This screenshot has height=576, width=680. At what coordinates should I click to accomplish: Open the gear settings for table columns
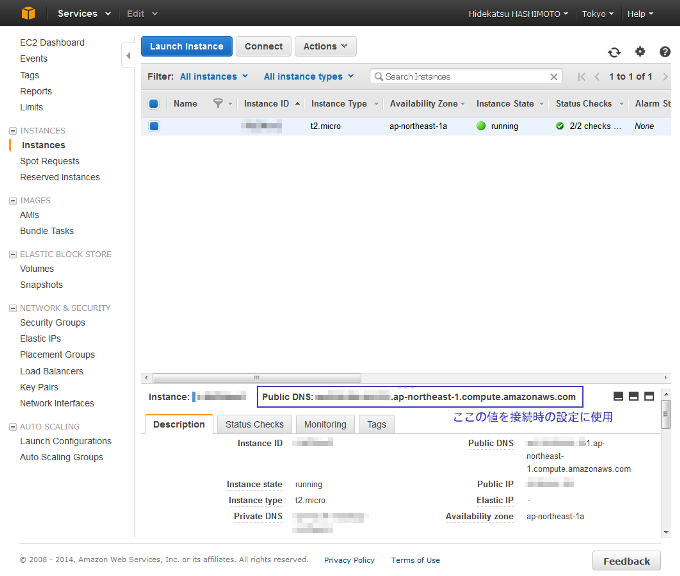pos(640,52)
